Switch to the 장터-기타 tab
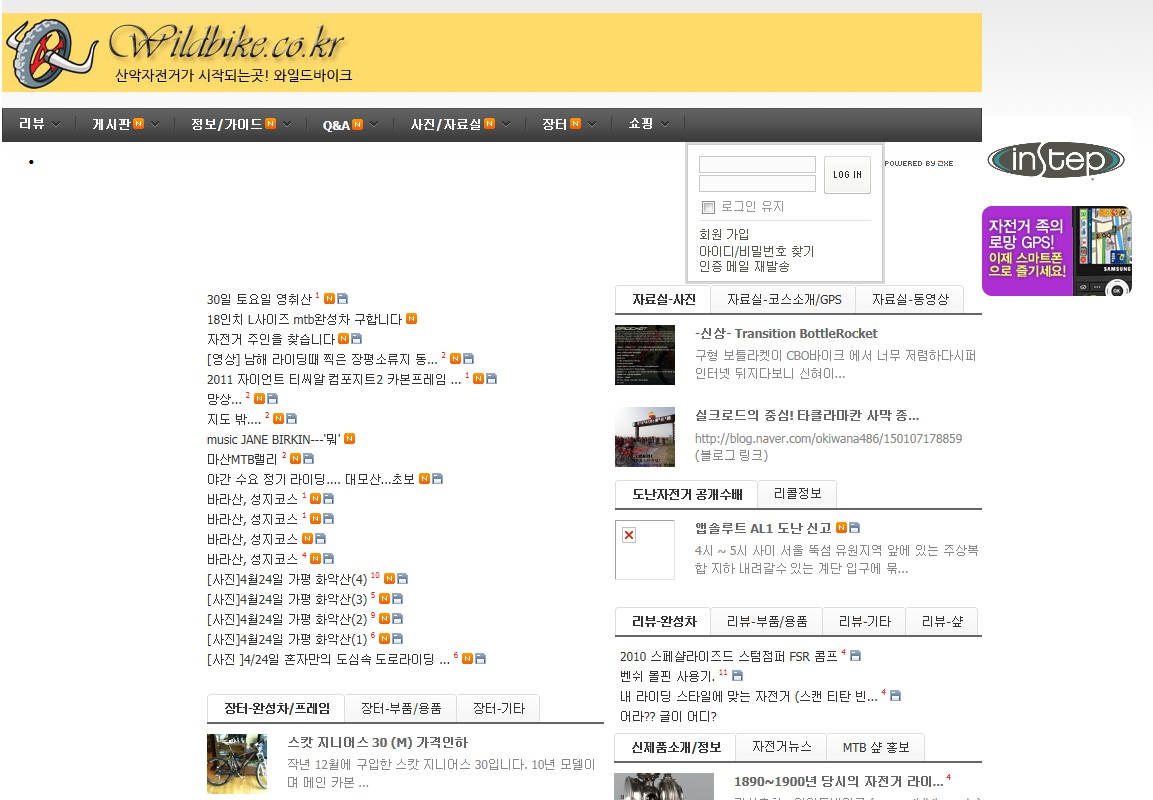The image size is (1153, 800). point(498,709)
